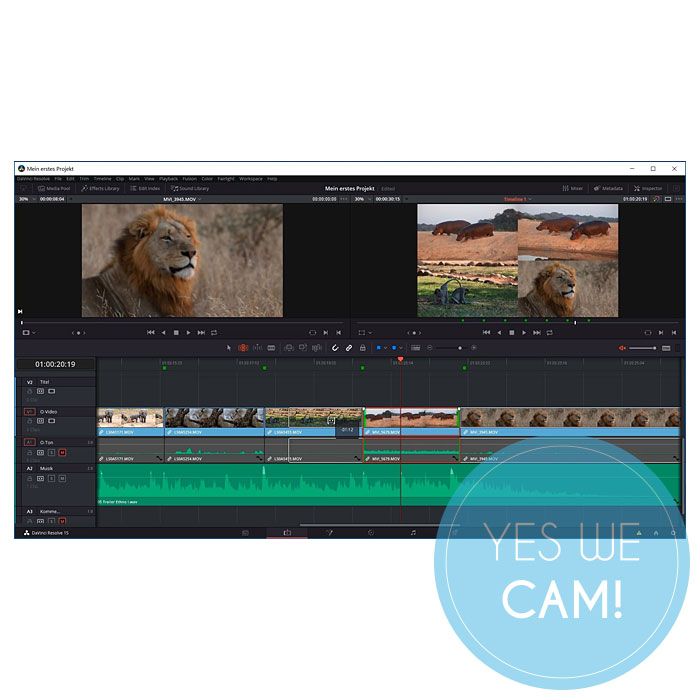700x700 pixels.
Task: Open the Effects Library panel
Action: coord(100,188)
